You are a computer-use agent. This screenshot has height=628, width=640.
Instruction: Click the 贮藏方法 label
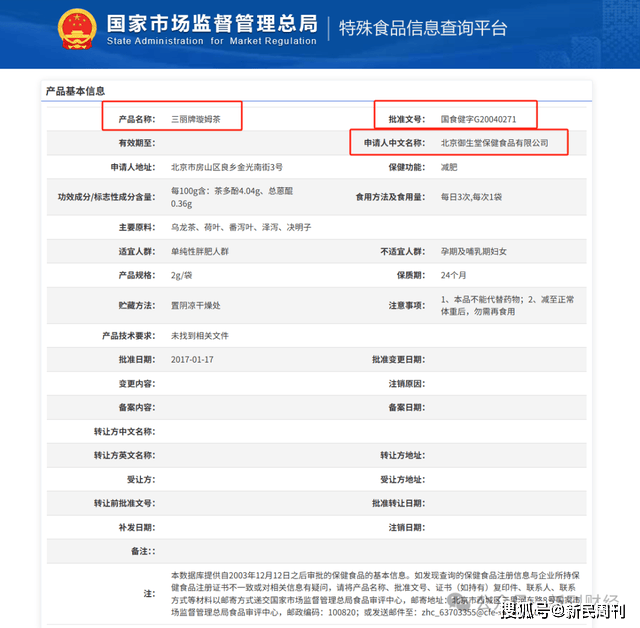click(137, 305)
